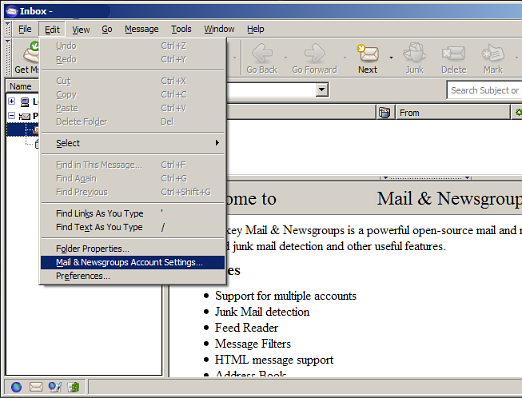Expand the first account tree node
The height and width of the screenshot is (398, 522).
click(x=12, y=101)
